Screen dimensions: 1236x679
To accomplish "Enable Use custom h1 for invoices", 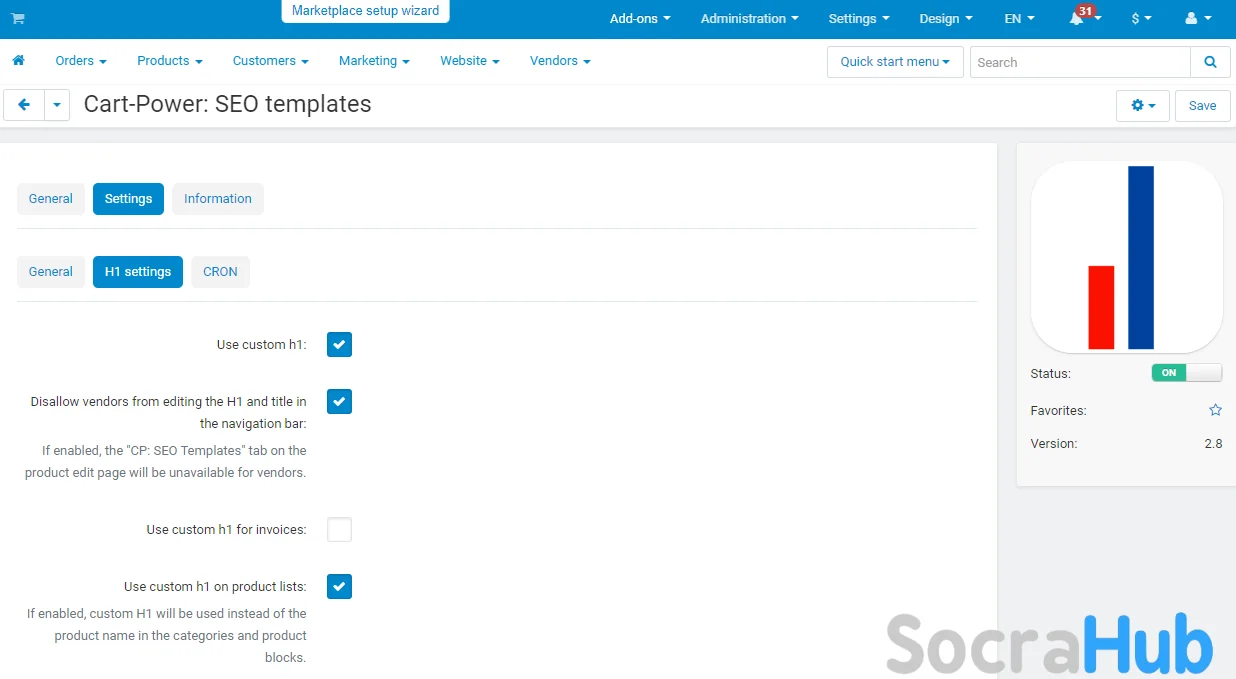I will click(x=340, y=530).
